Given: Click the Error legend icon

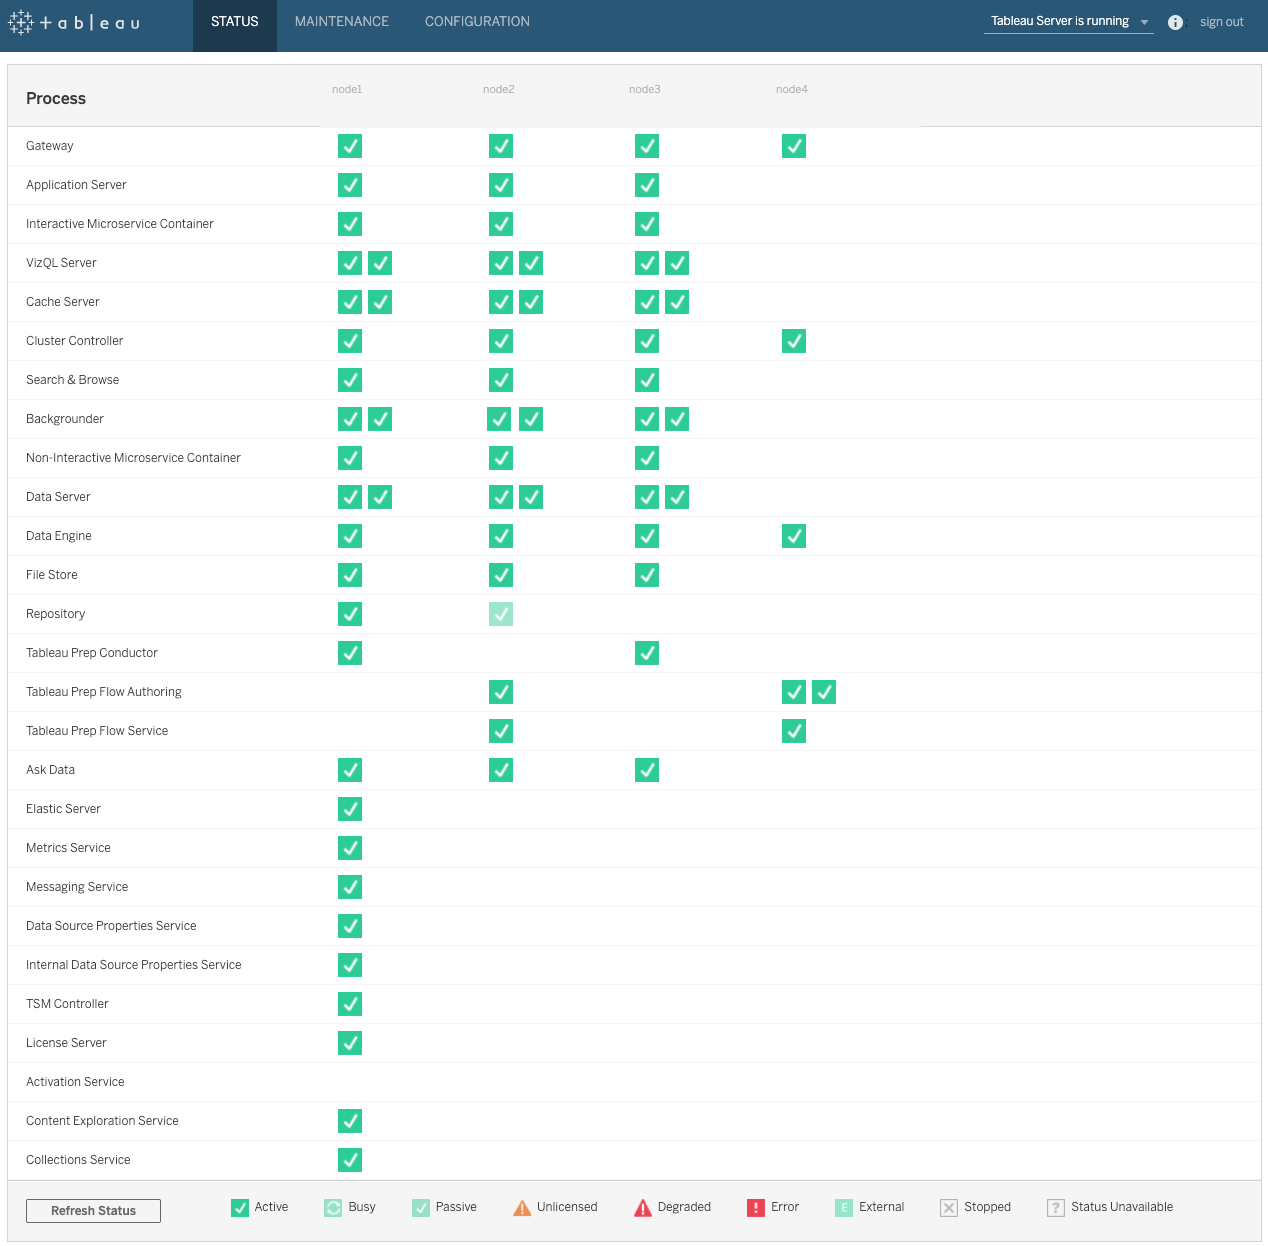Looking at the screenshot, I should (x=756, y=1208).
